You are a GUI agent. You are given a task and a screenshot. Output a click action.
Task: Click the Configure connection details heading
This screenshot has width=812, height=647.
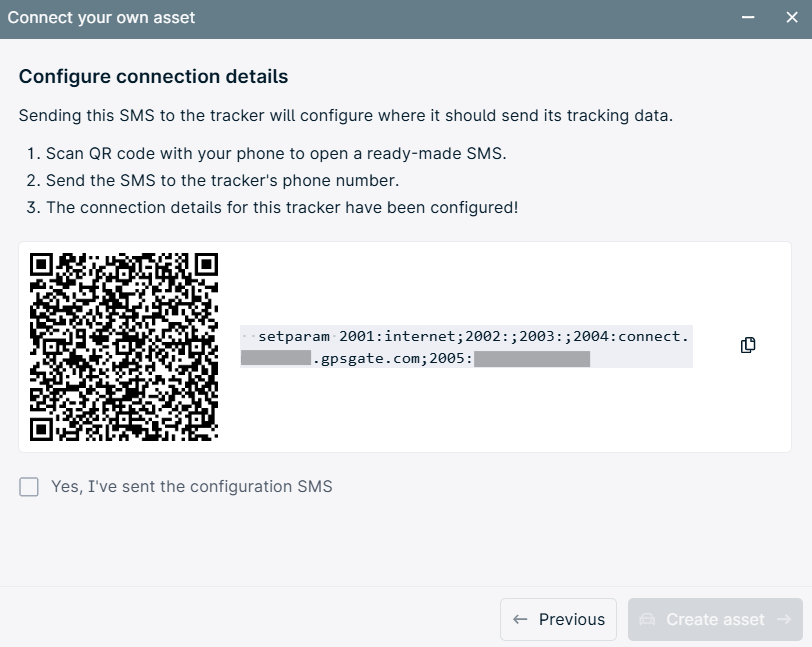click(153, 77)
